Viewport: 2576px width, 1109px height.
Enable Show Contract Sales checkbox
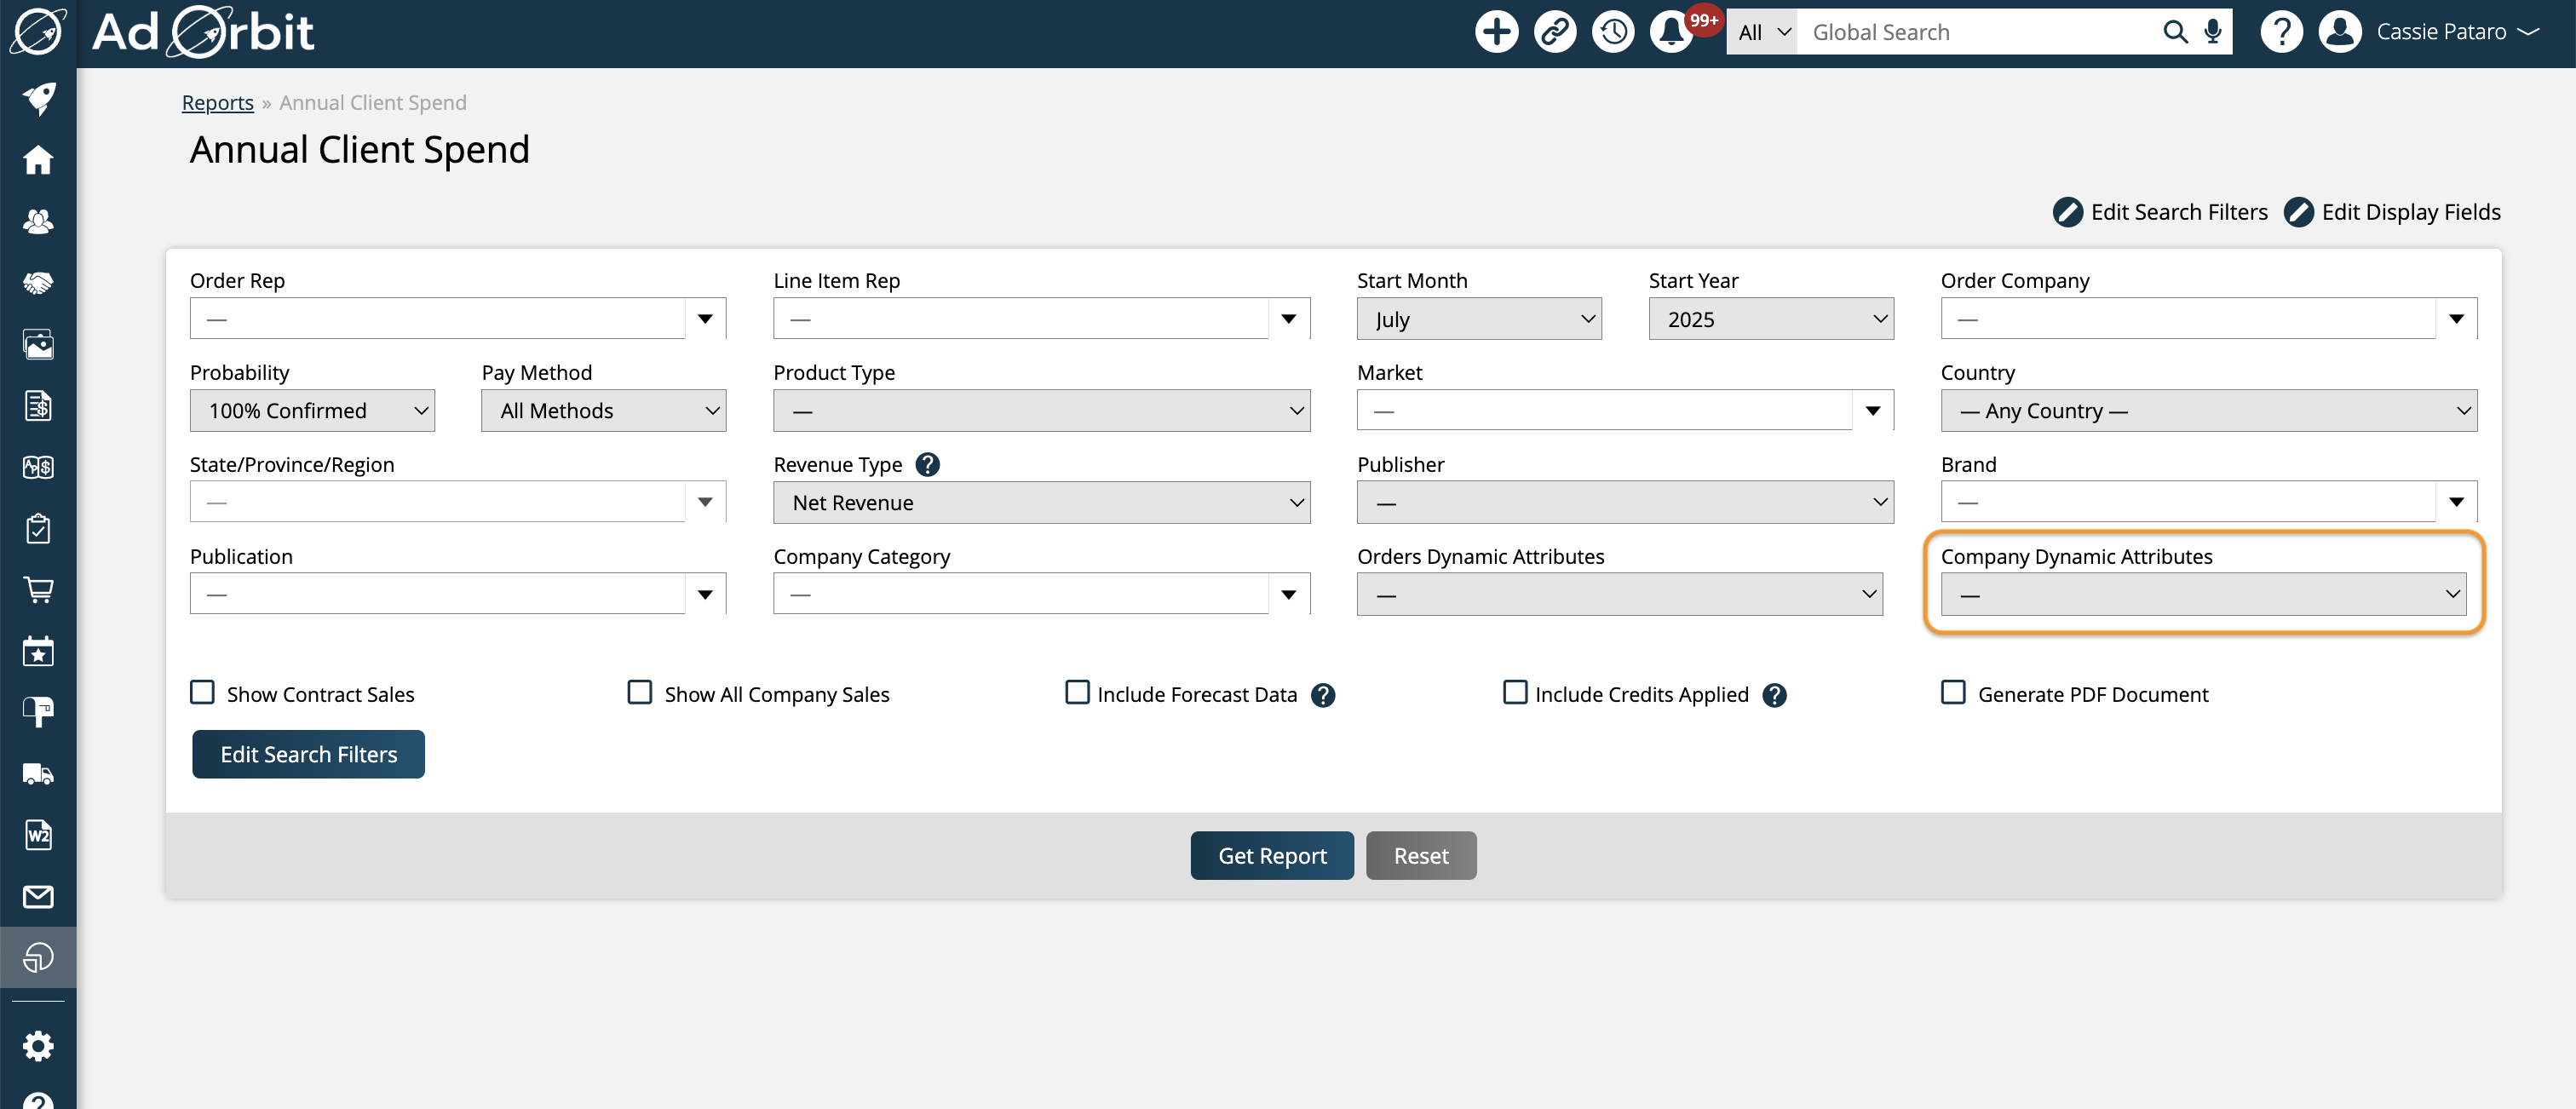[202, 693]
